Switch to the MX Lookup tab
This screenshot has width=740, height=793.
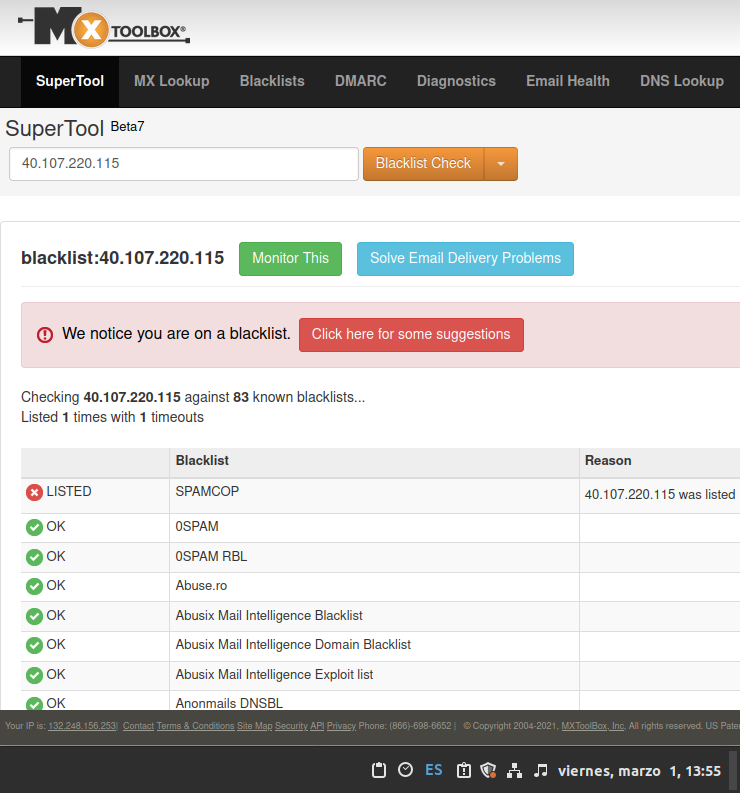point(171,81)
